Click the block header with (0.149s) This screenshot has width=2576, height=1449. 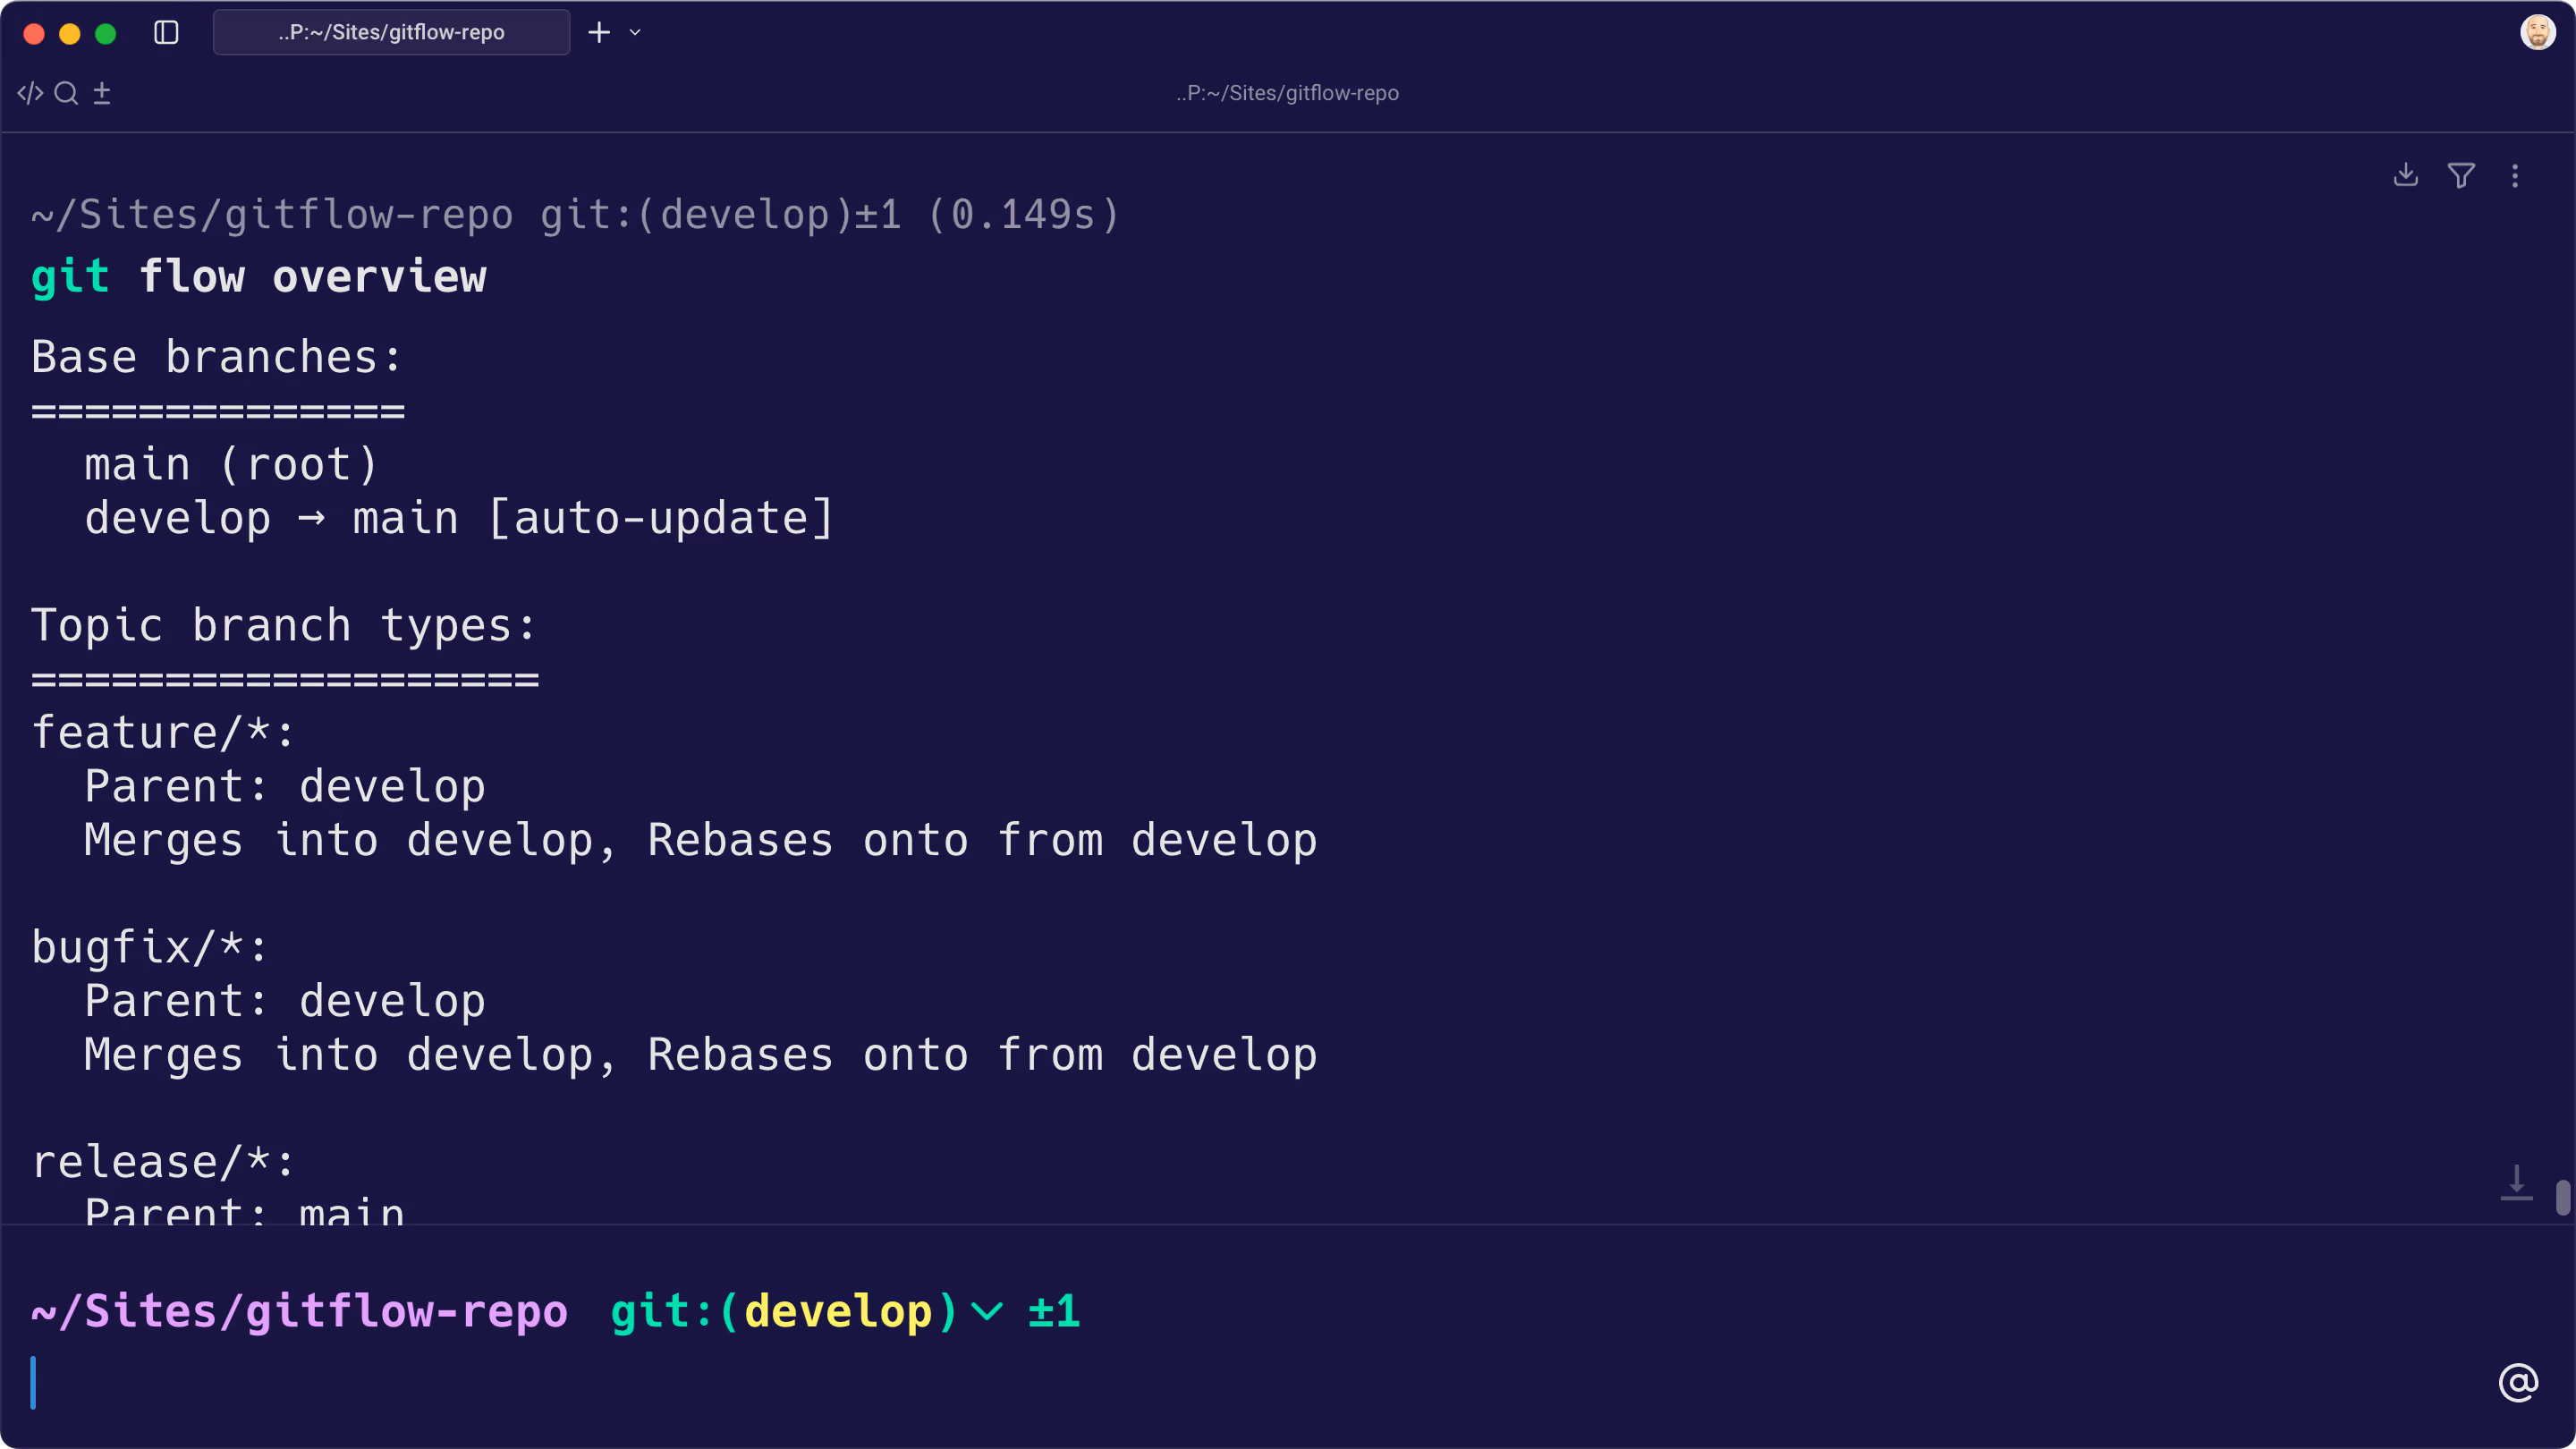576,215
